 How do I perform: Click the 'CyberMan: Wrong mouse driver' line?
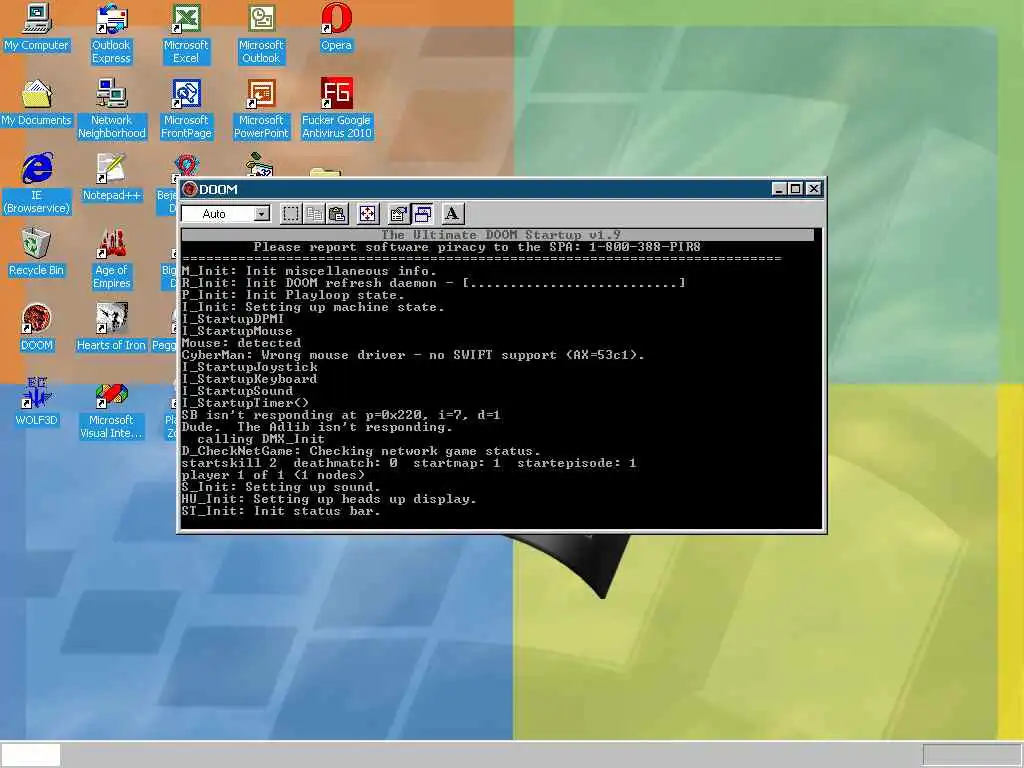click(413, 355)
